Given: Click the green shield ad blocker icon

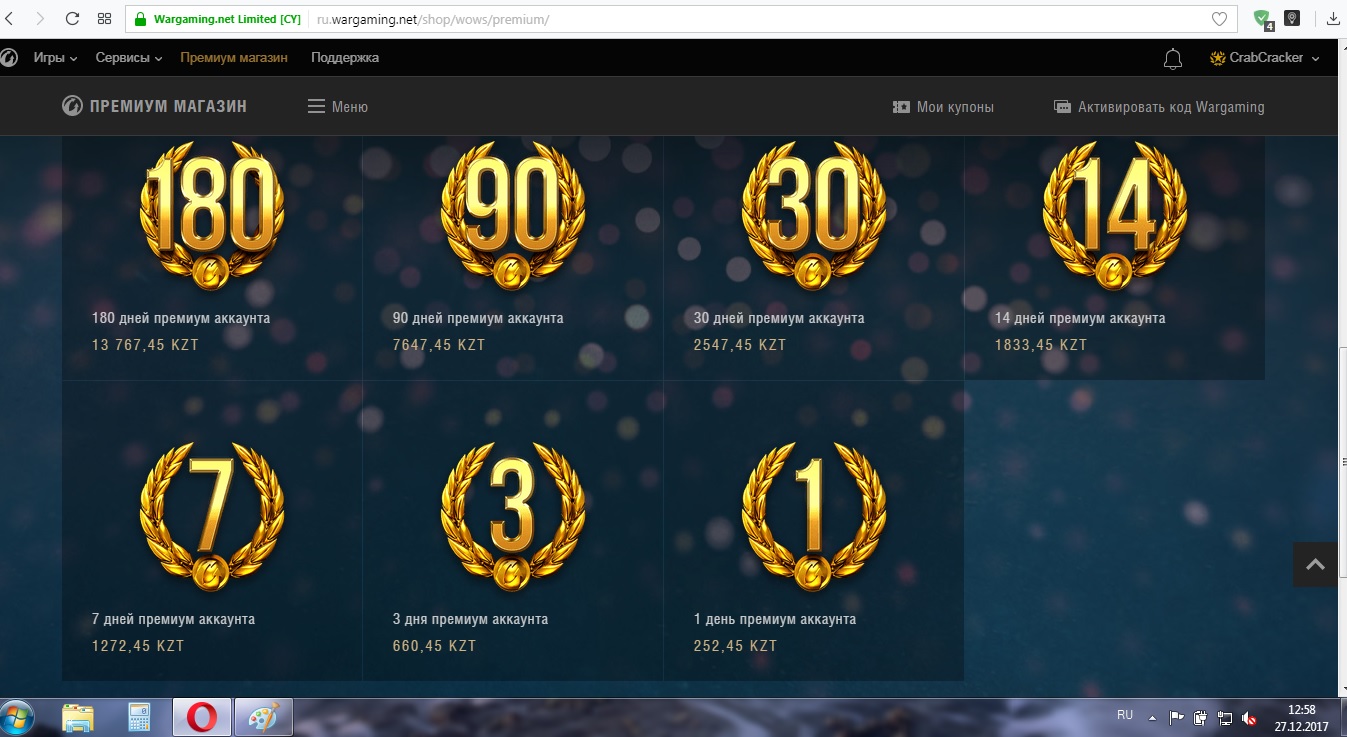Looking at the screenshot, I should (1263, 19).
